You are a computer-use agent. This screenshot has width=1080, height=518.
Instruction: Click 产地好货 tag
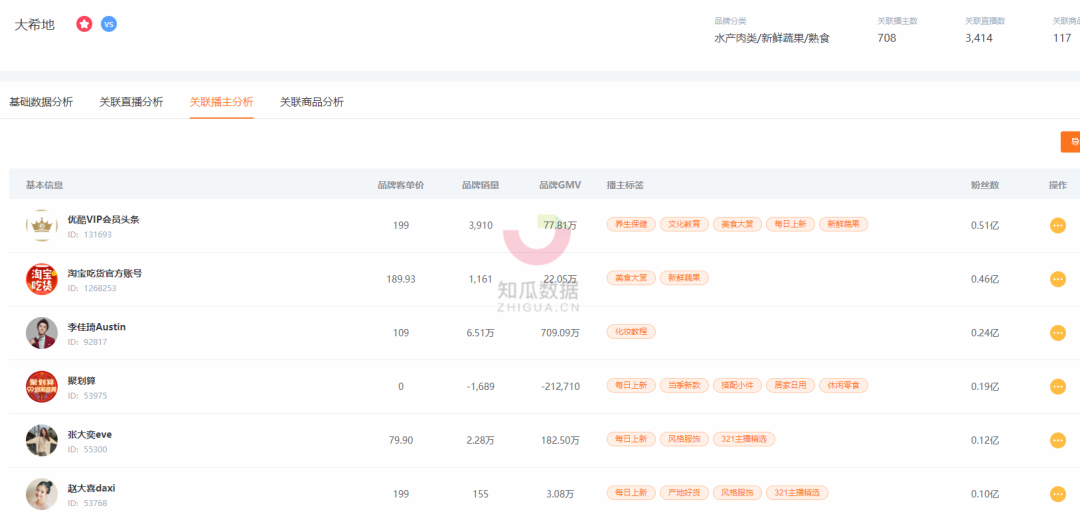click(684, 493)
